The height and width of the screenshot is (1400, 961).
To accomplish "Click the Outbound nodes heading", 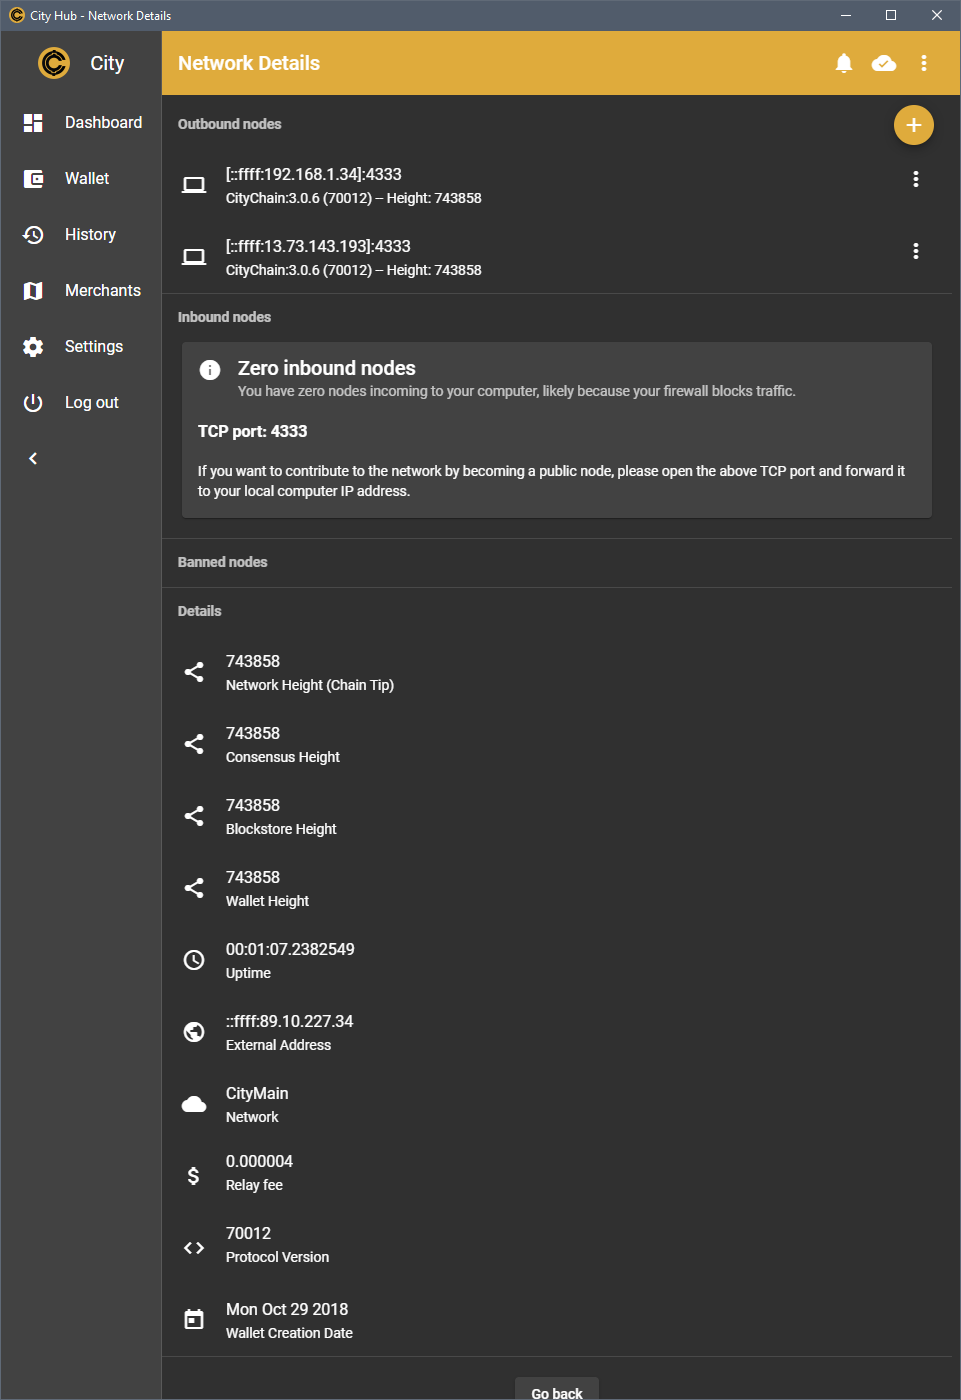I will click(x=230, y=124).
